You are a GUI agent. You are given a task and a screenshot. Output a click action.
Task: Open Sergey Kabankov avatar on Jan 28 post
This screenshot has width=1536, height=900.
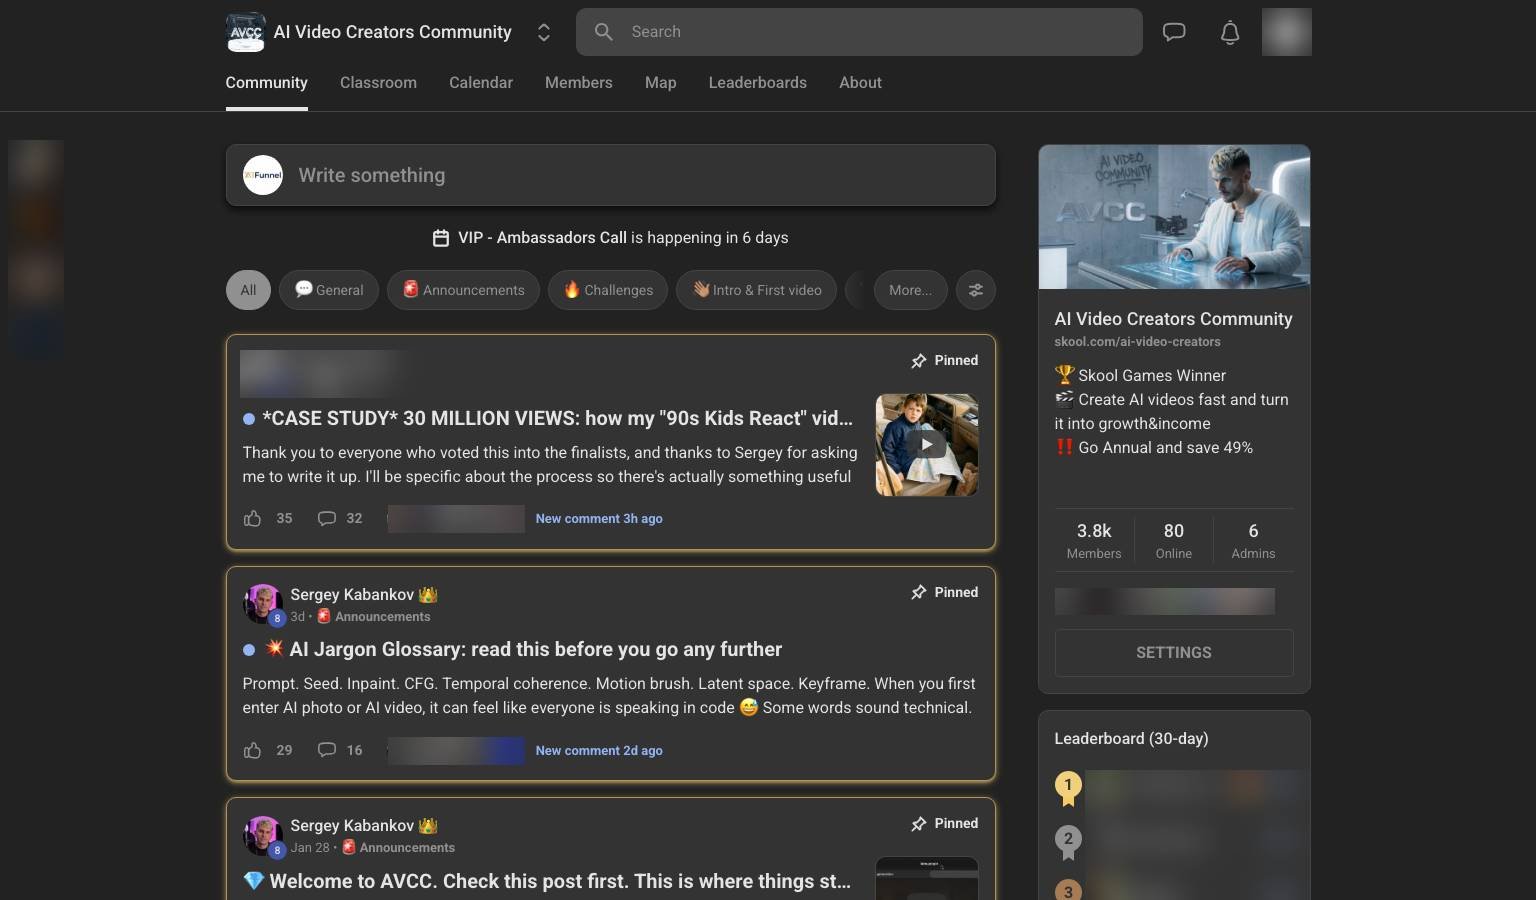coord(263,836)
